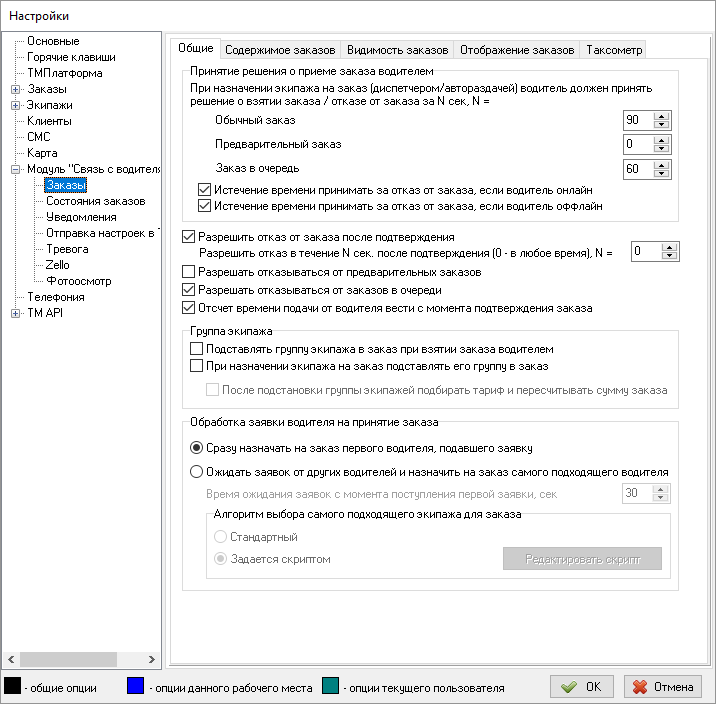716x704 pixels.
Task: Open the Таксометр tab
Action: [614, 49]
